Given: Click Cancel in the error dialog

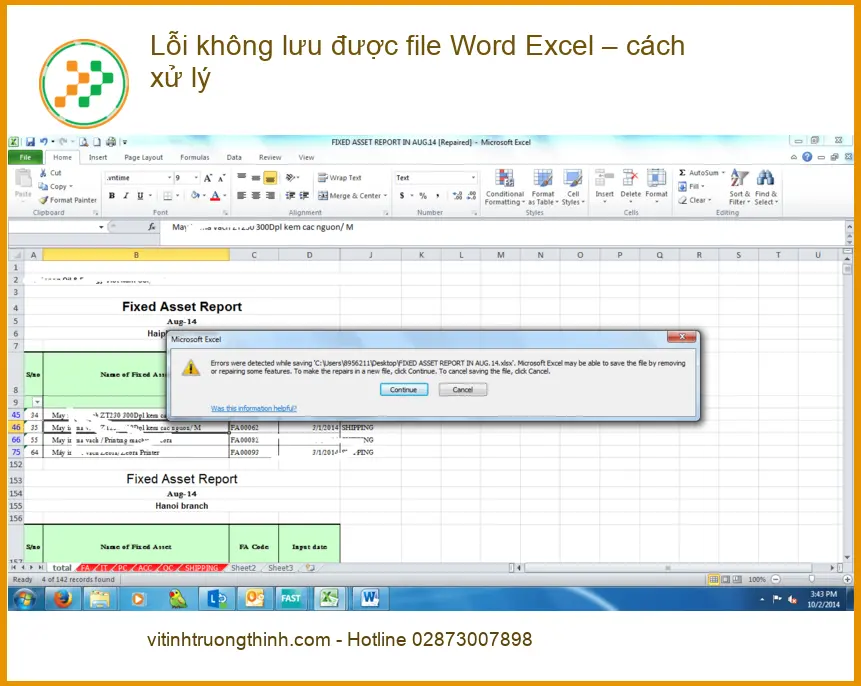Looking at the screenshot, I should (462, 390).
